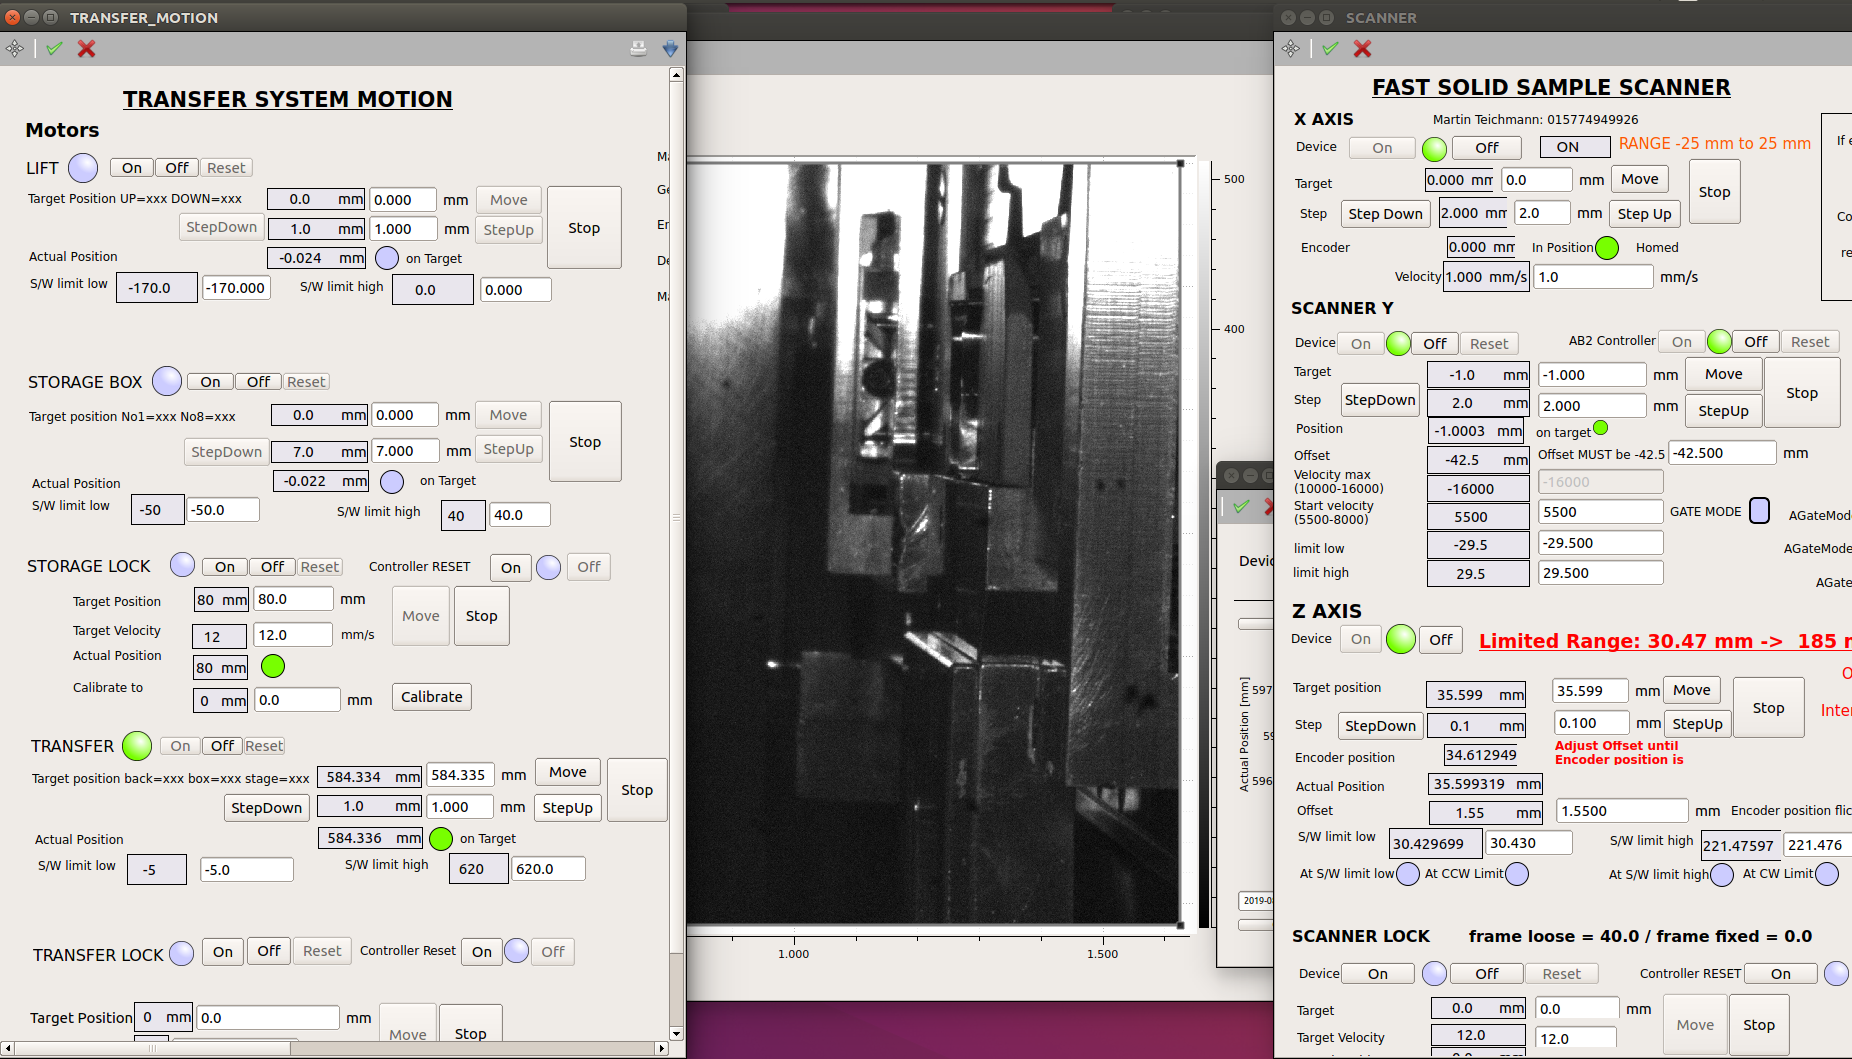Click the TRANSFER Stop button

tap(637, 790)
